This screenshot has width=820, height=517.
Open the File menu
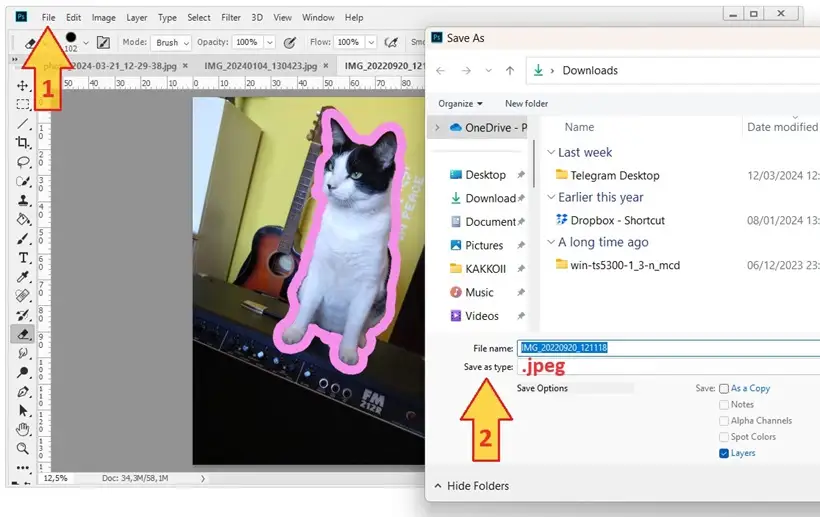tap(49, 18)
